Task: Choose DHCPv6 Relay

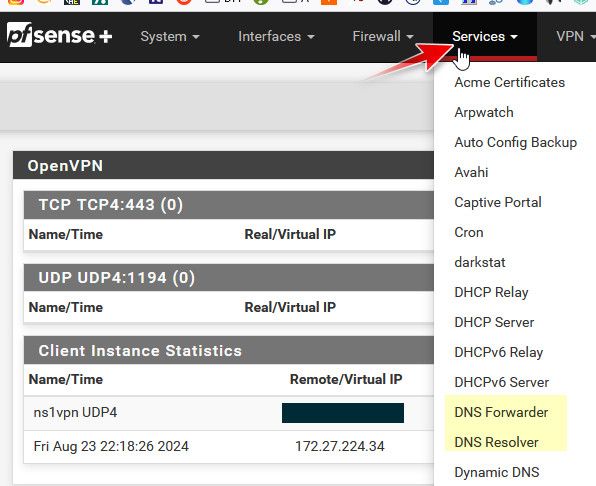Action: [498, 353]
